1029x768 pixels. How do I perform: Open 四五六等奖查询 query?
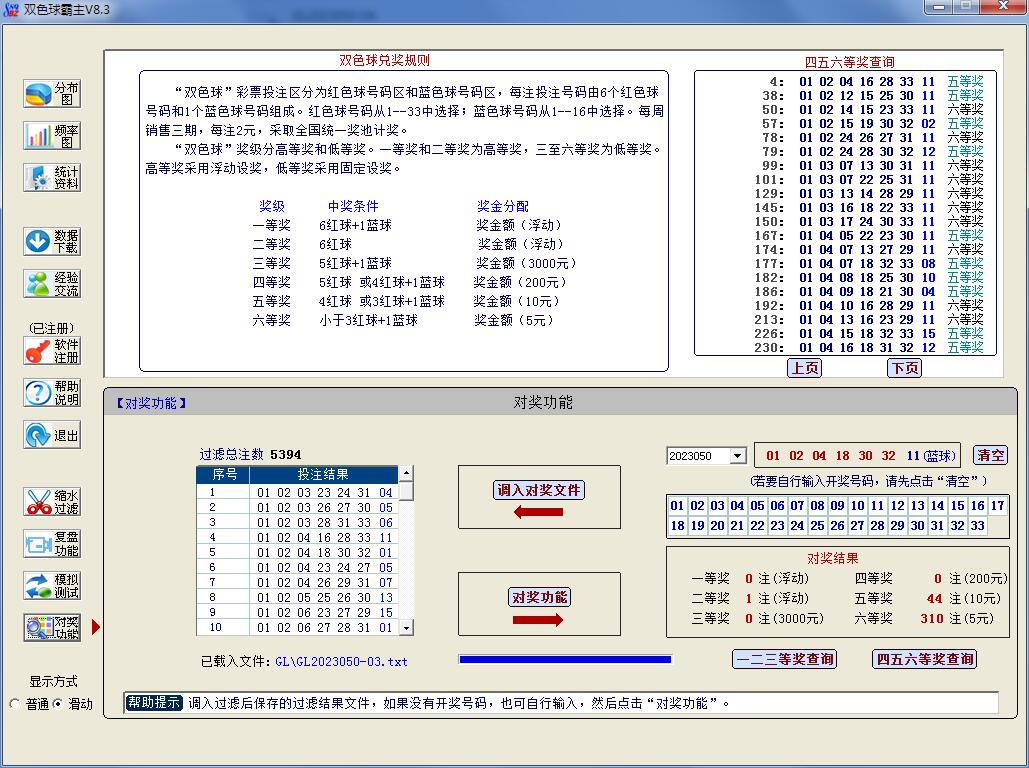pyautogui.click(x=925, y=659)
